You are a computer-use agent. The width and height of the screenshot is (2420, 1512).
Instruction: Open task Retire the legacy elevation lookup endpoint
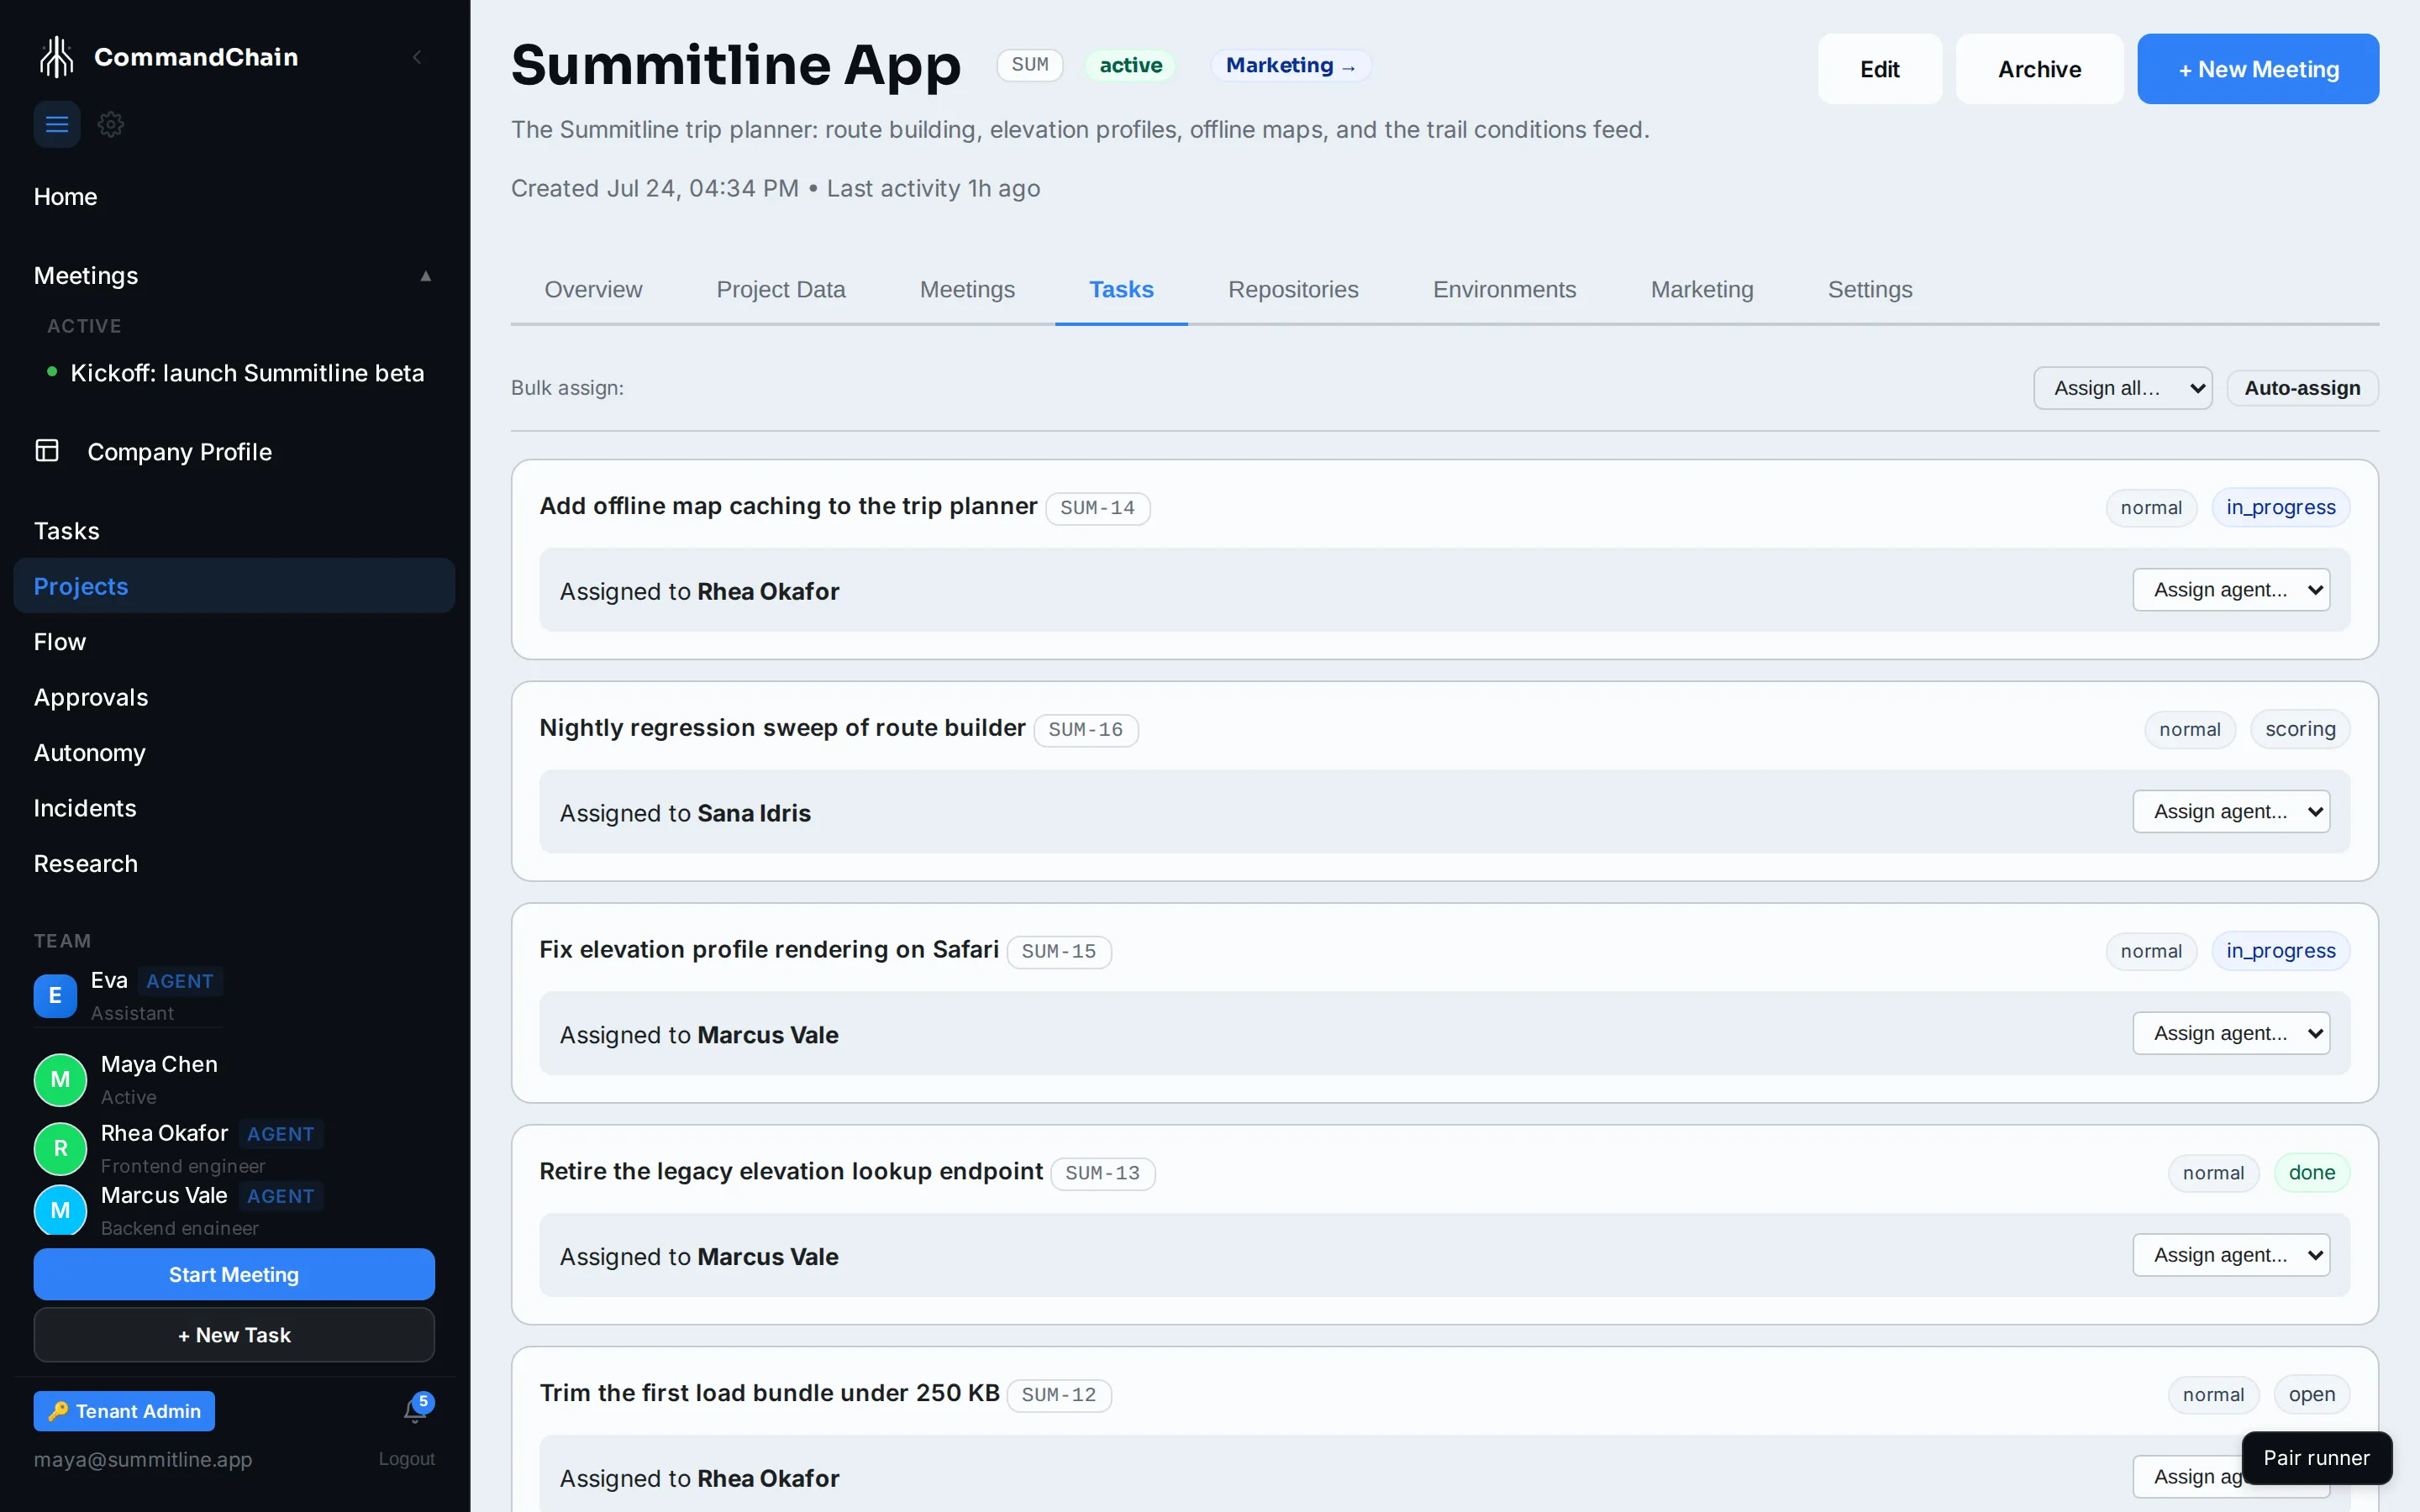click(x=791, y=1171)
